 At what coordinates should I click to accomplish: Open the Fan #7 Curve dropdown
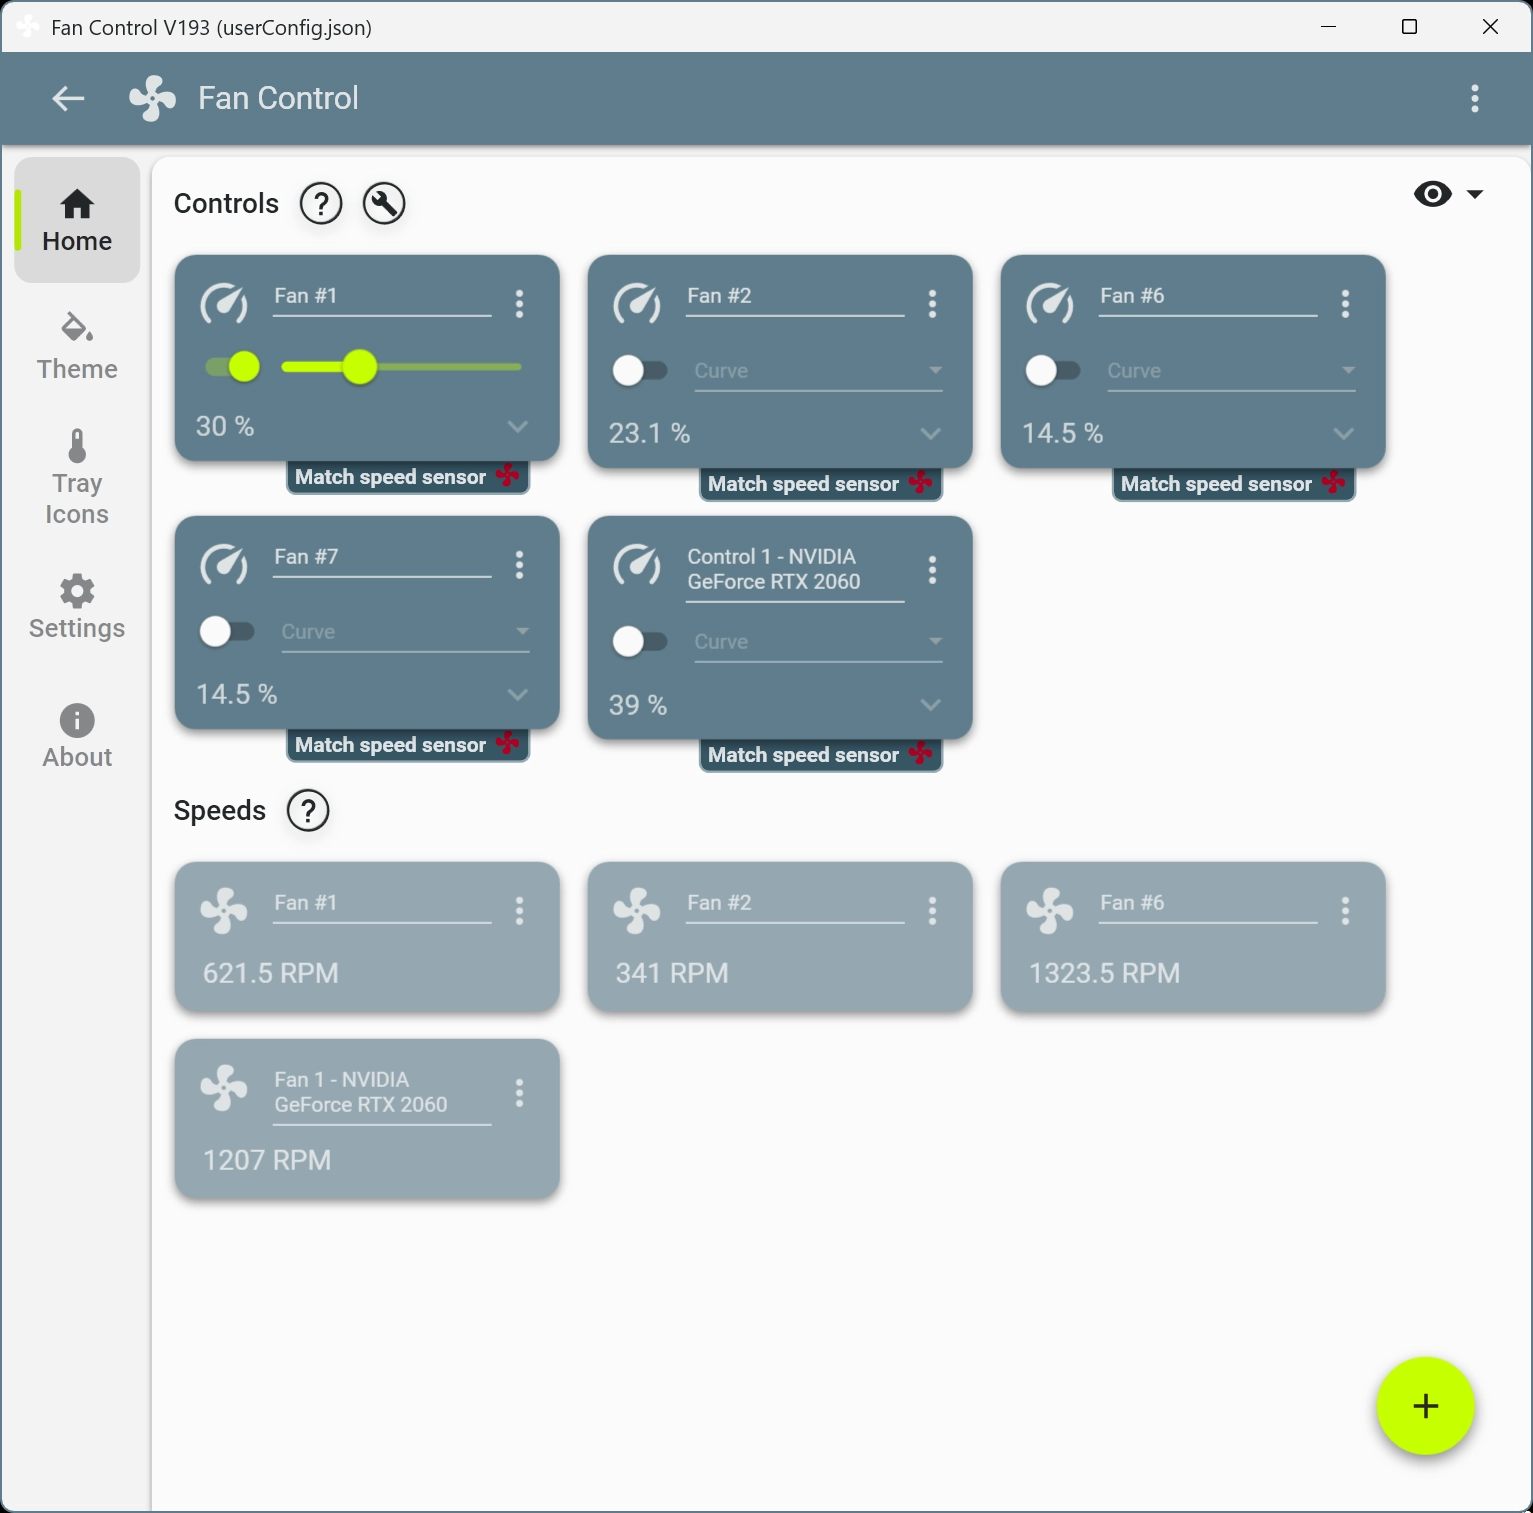405,632
